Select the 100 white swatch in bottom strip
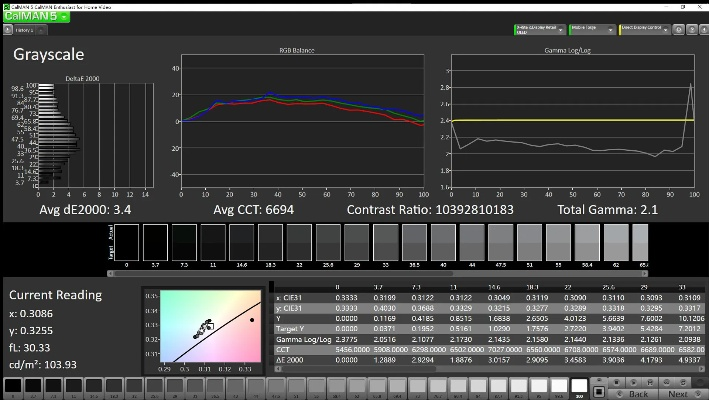Screen dimensions: 709x400 pyautogui.click(x=579, y=386)
